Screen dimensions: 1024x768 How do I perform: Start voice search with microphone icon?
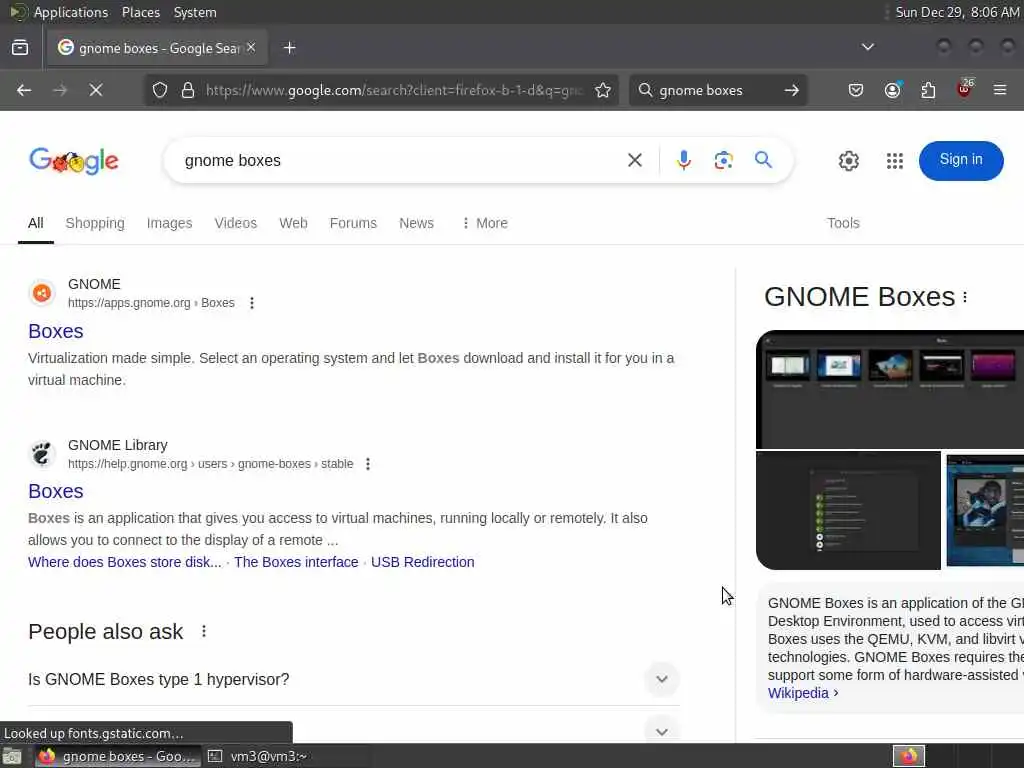684,160
